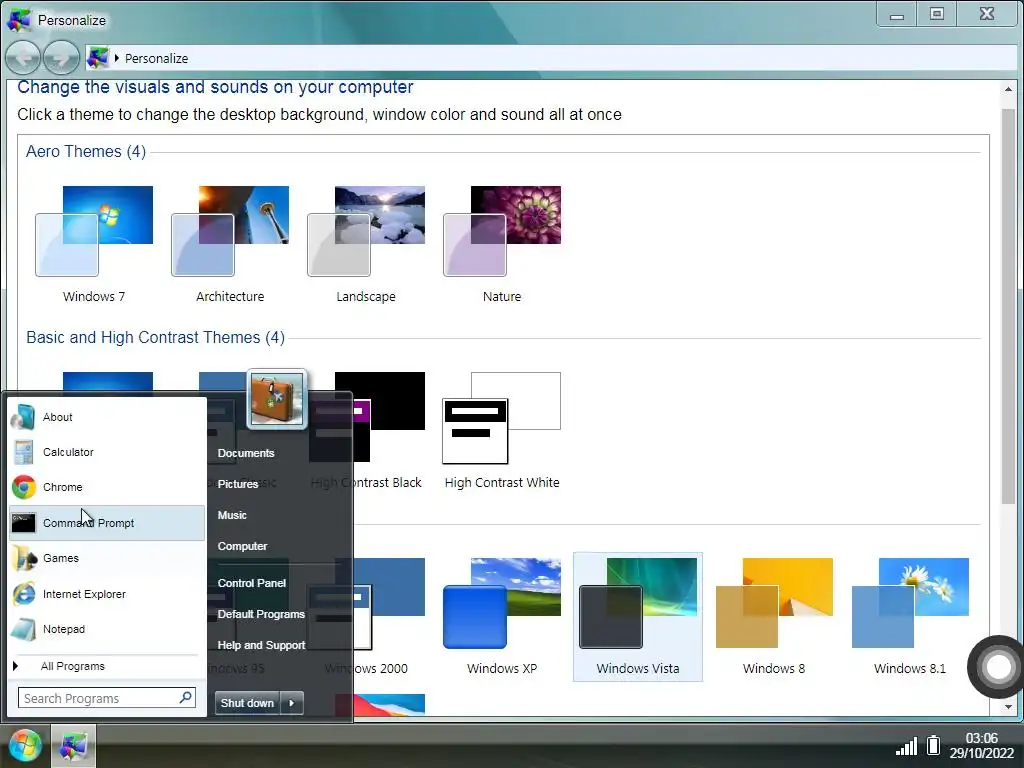Click the Back navigation arrow

[x=23, y=58]
